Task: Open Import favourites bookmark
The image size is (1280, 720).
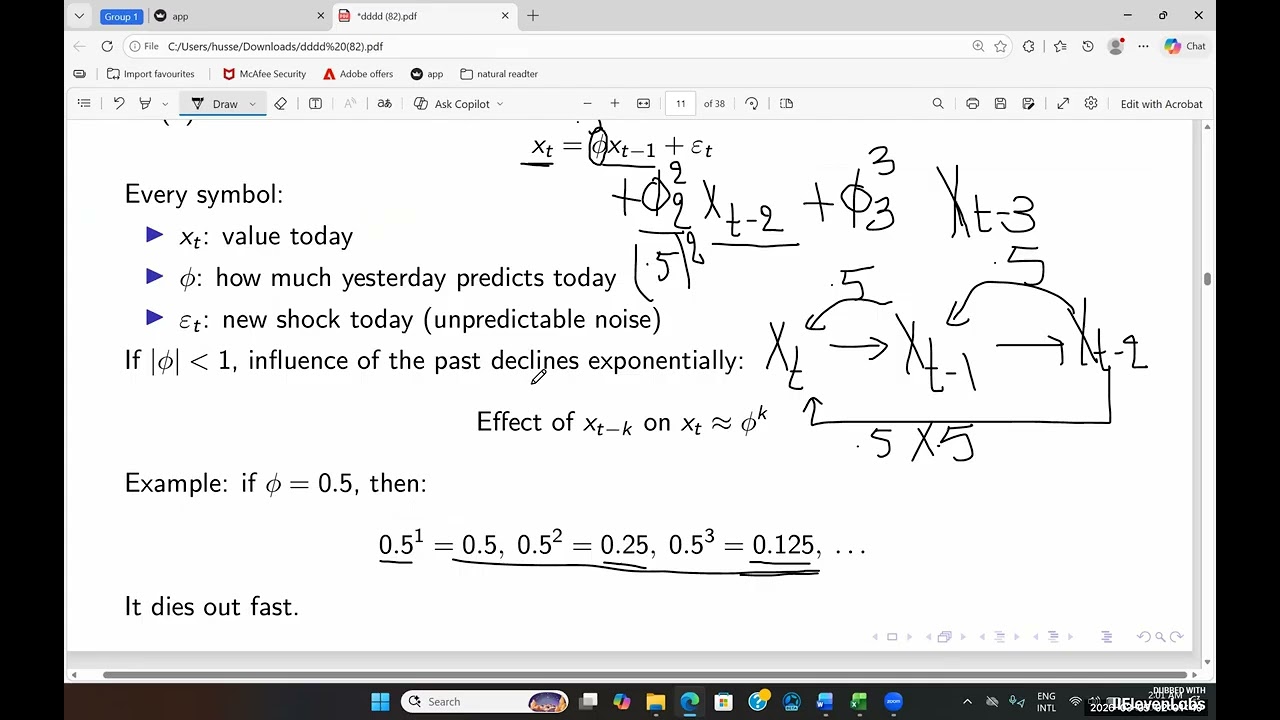Action: (x=151, y=74)
